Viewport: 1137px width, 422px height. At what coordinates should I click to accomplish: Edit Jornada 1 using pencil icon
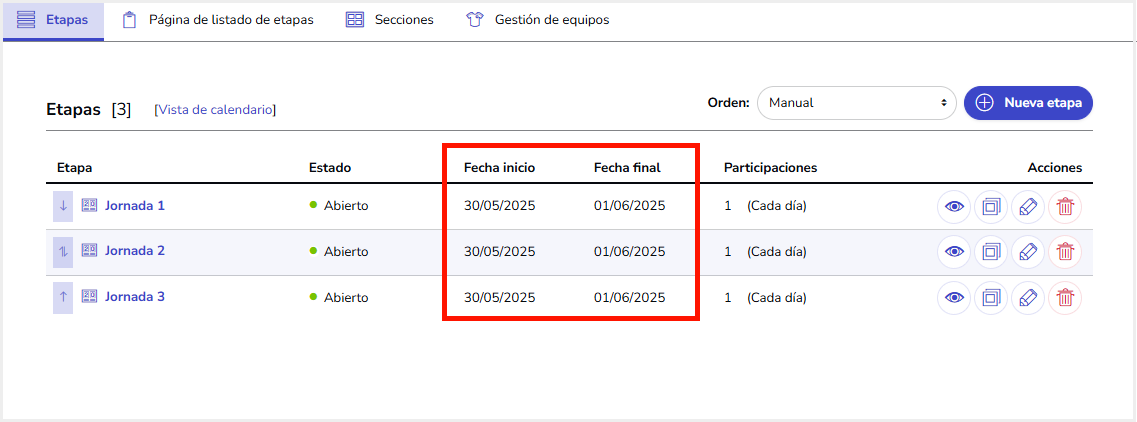point(1028,207)
